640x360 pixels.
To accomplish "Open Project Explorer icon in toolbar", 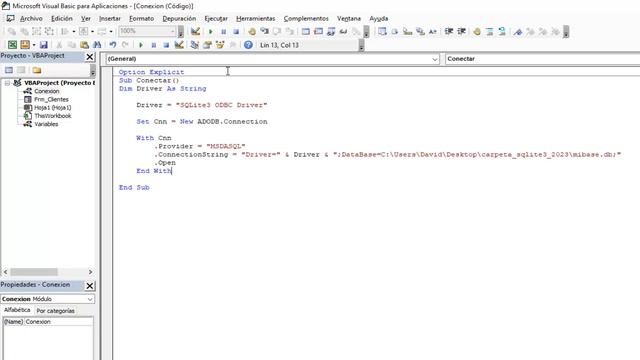I will coord(195,45).
